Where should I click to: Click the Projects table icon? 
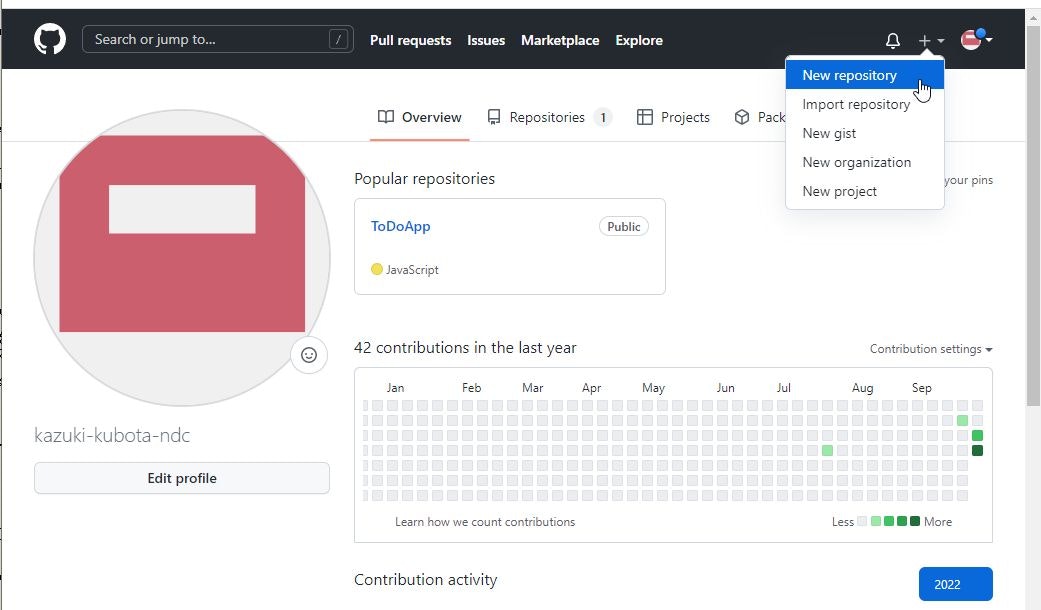645,117
